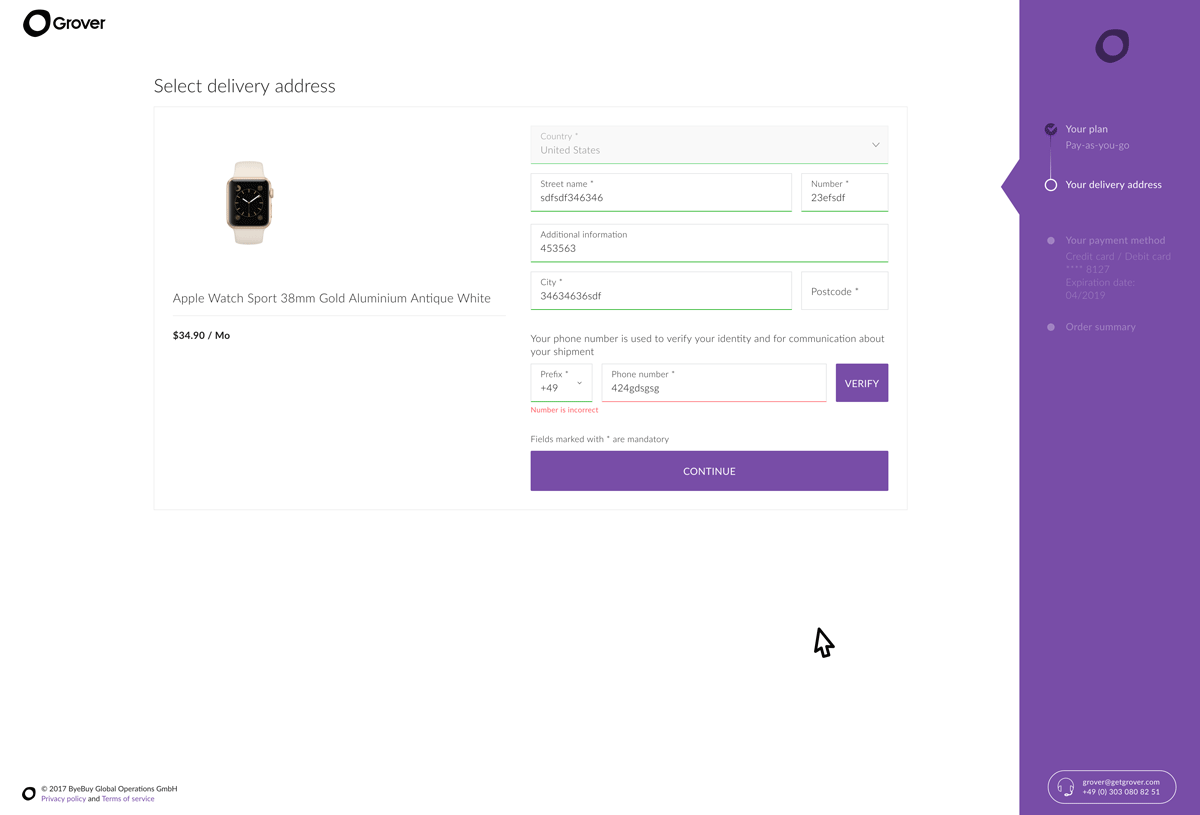The width and height of the screenshot is (1200, 815).
Task: Click the headset support icon
Action: [1066, 788]
